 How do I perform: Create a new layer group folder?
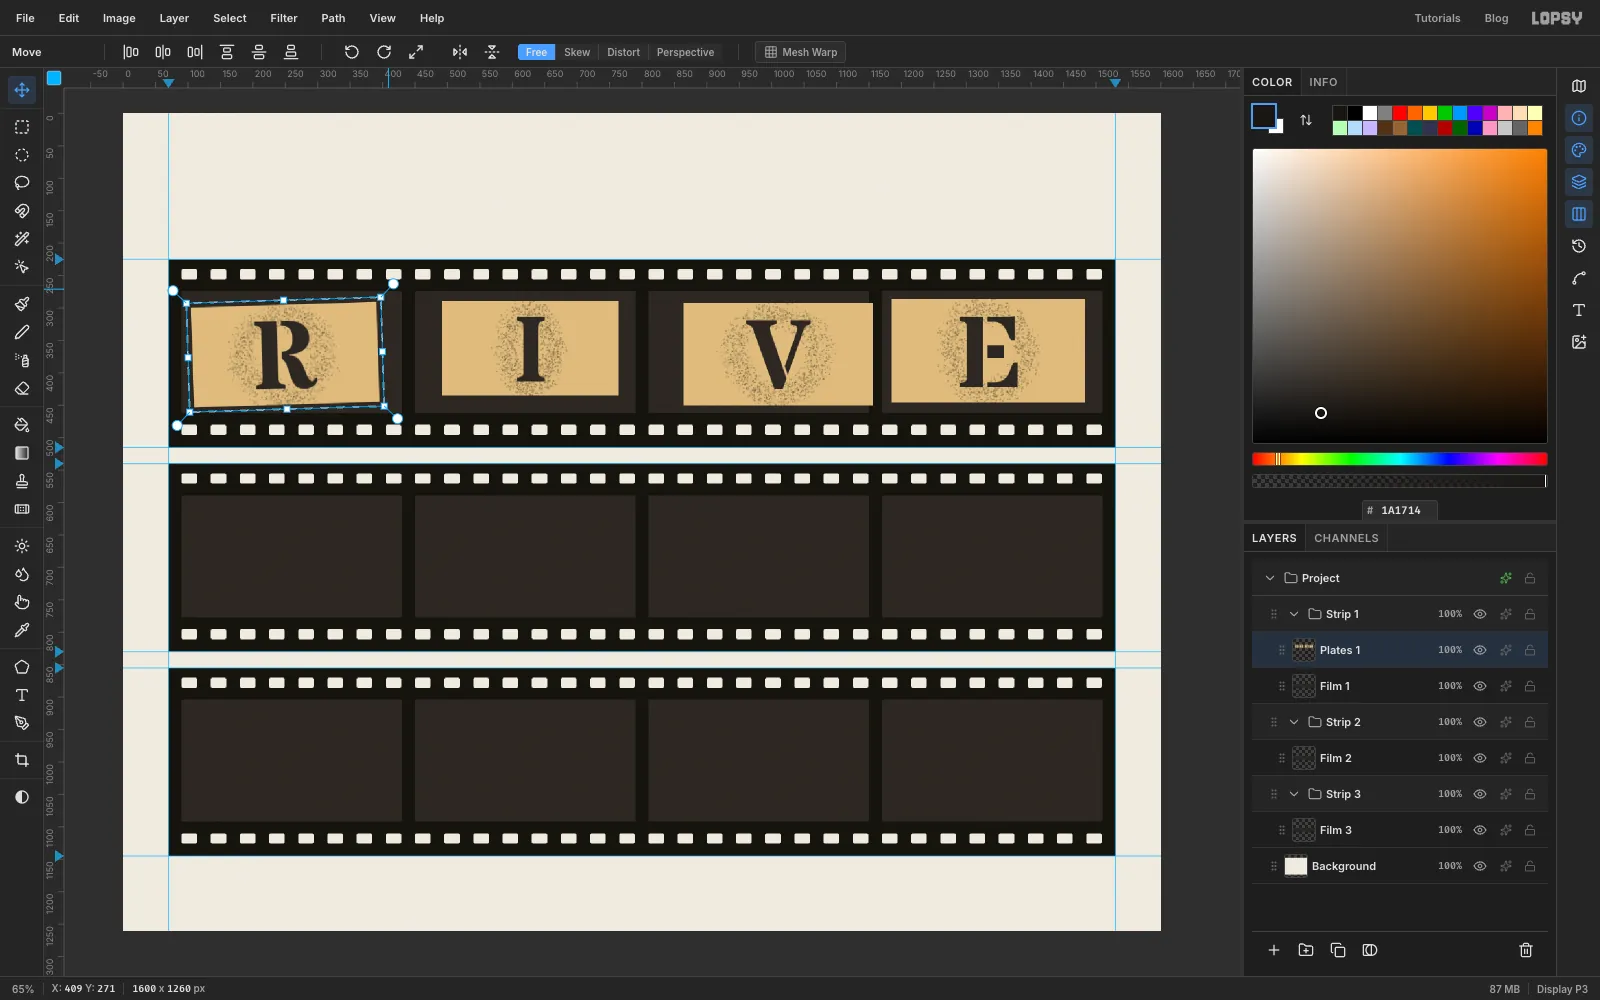[x=1306, y=950]
